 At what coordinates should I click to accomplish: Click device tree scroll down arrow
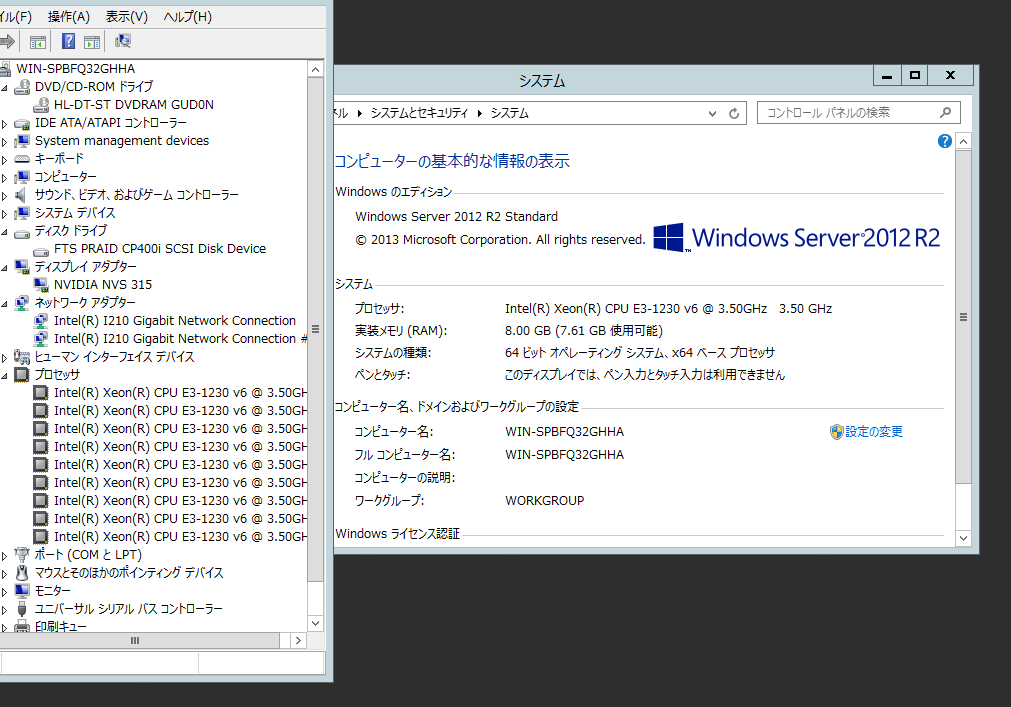tap(315, 623)
